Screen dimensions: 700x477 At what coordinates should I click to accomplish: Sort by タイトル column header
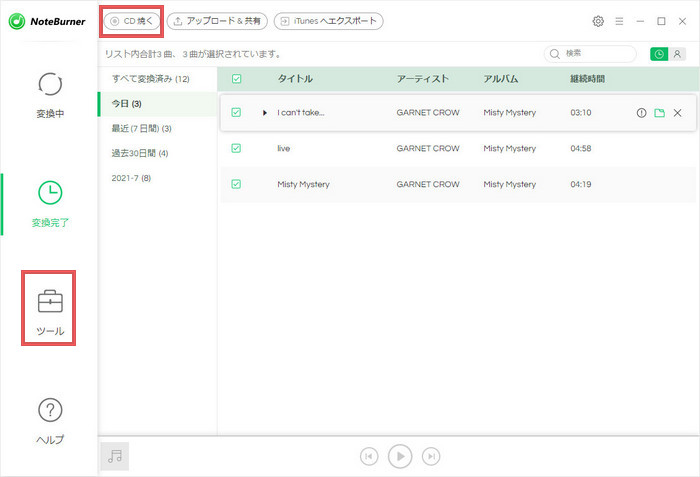(x=295, y=79)
